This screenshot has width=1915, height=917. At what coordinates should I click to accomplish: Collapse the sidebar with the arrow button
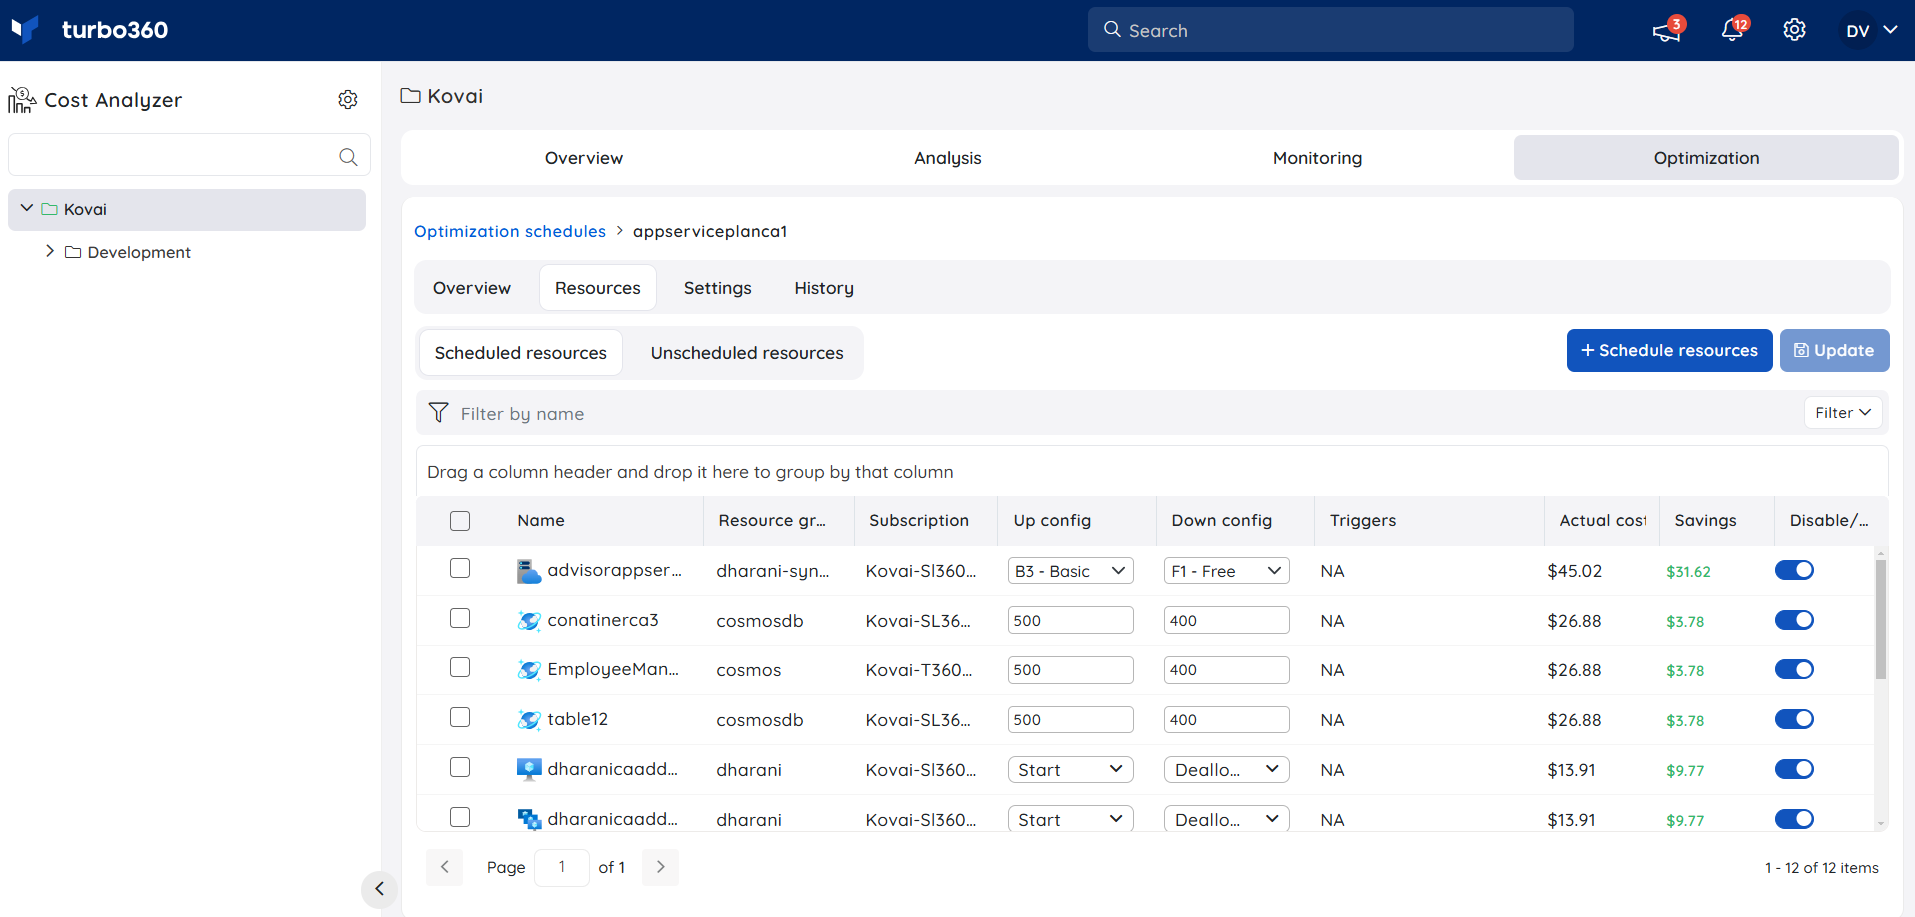coord(379,888)
